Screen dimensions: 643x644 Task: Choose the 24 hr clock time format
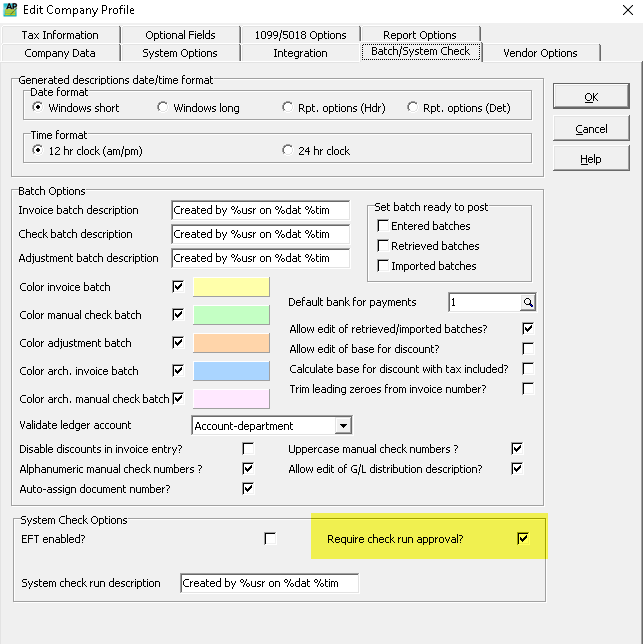(x=288, y=151)
